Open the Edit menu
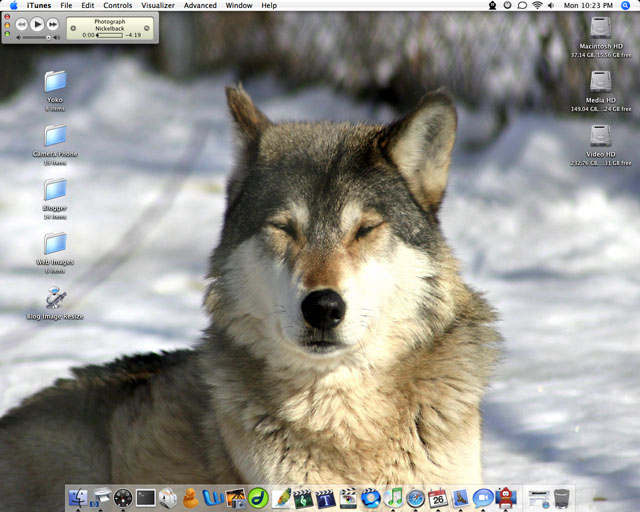Screen dimensions: 640x512 click(88, 5)
